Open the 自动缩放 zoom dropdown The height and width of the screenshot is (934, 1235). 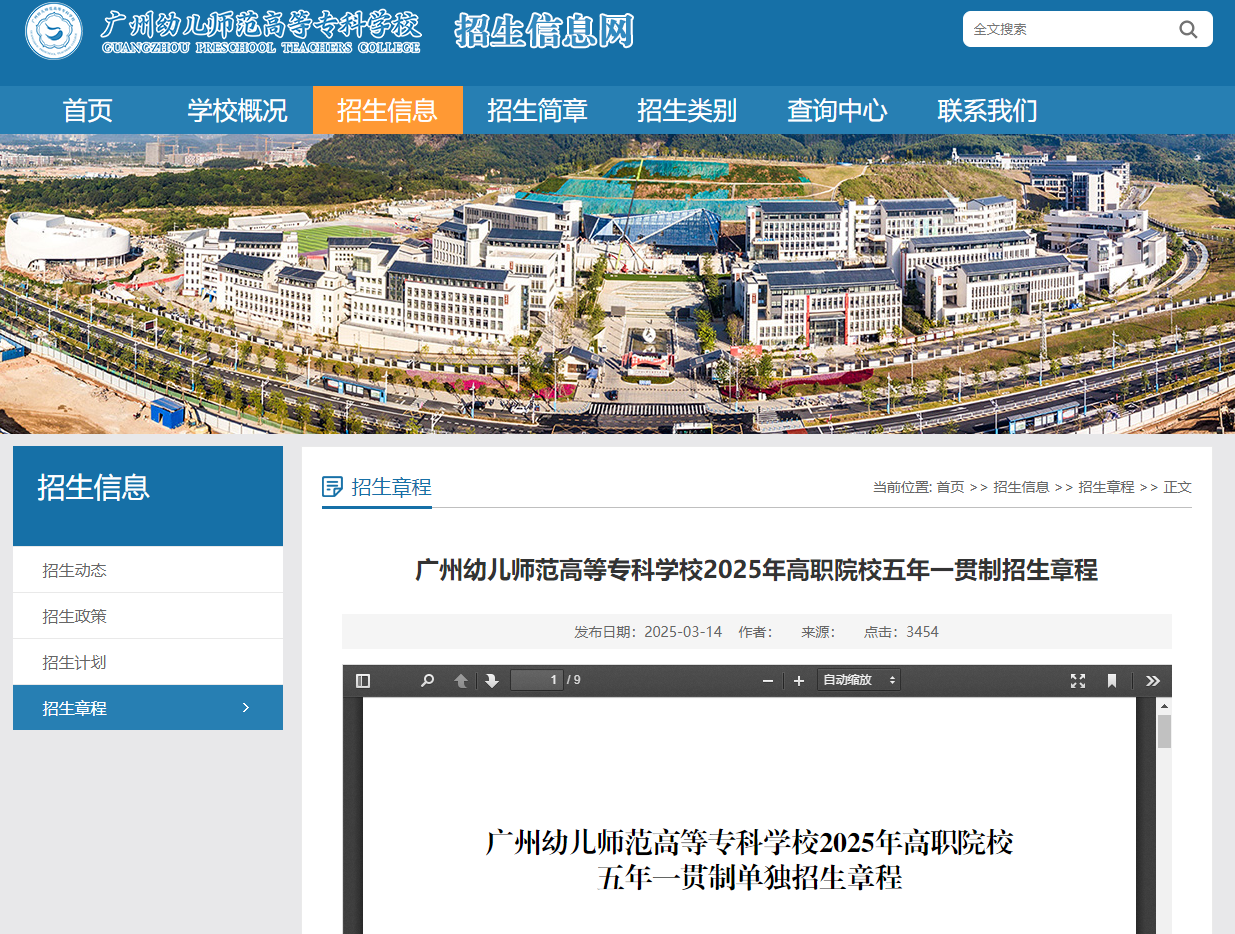857,680
